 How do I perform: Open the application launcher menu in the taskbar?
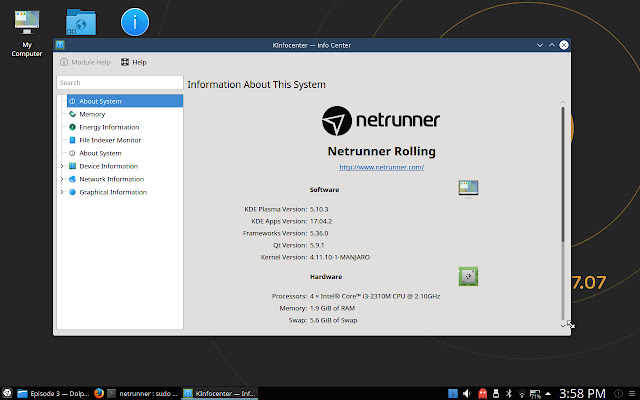(x=8, y=392)
